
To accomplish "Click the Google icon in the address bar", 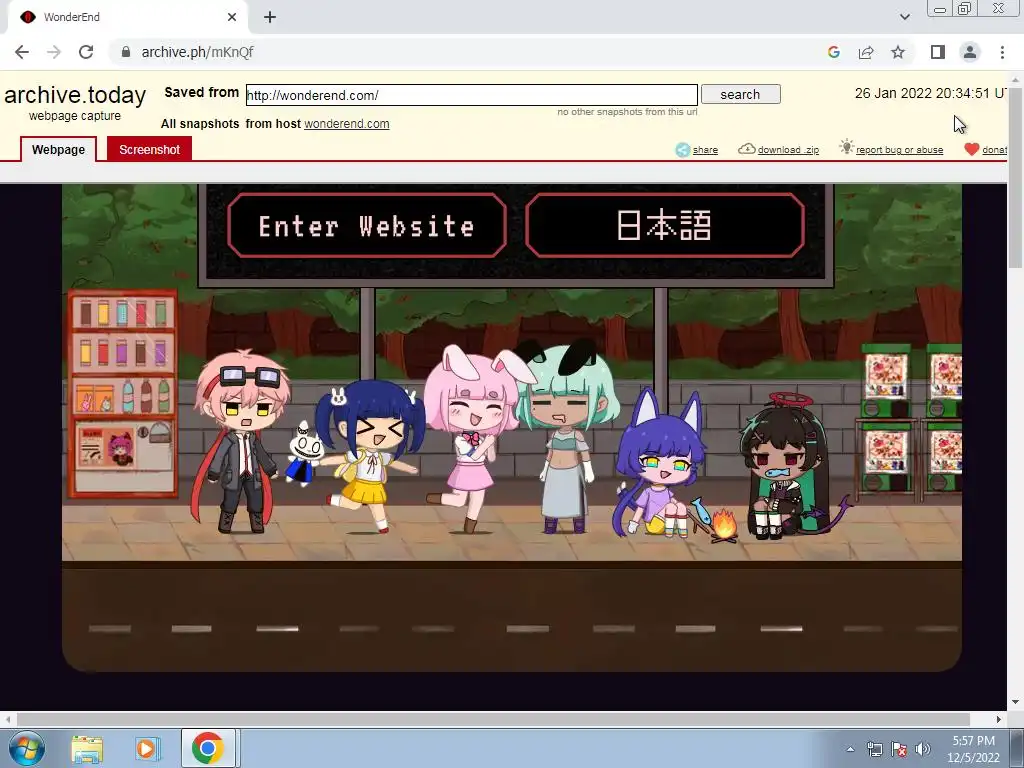I will [833, 52].
